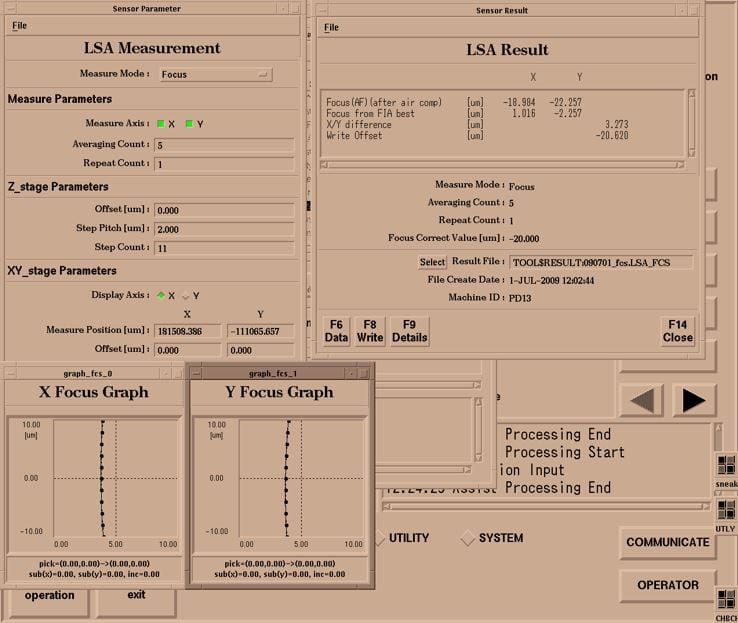Click horizontal scrollbar under LSA result table
The height and width of the screenshot is (623, 738).
click(x=502, y=165)
